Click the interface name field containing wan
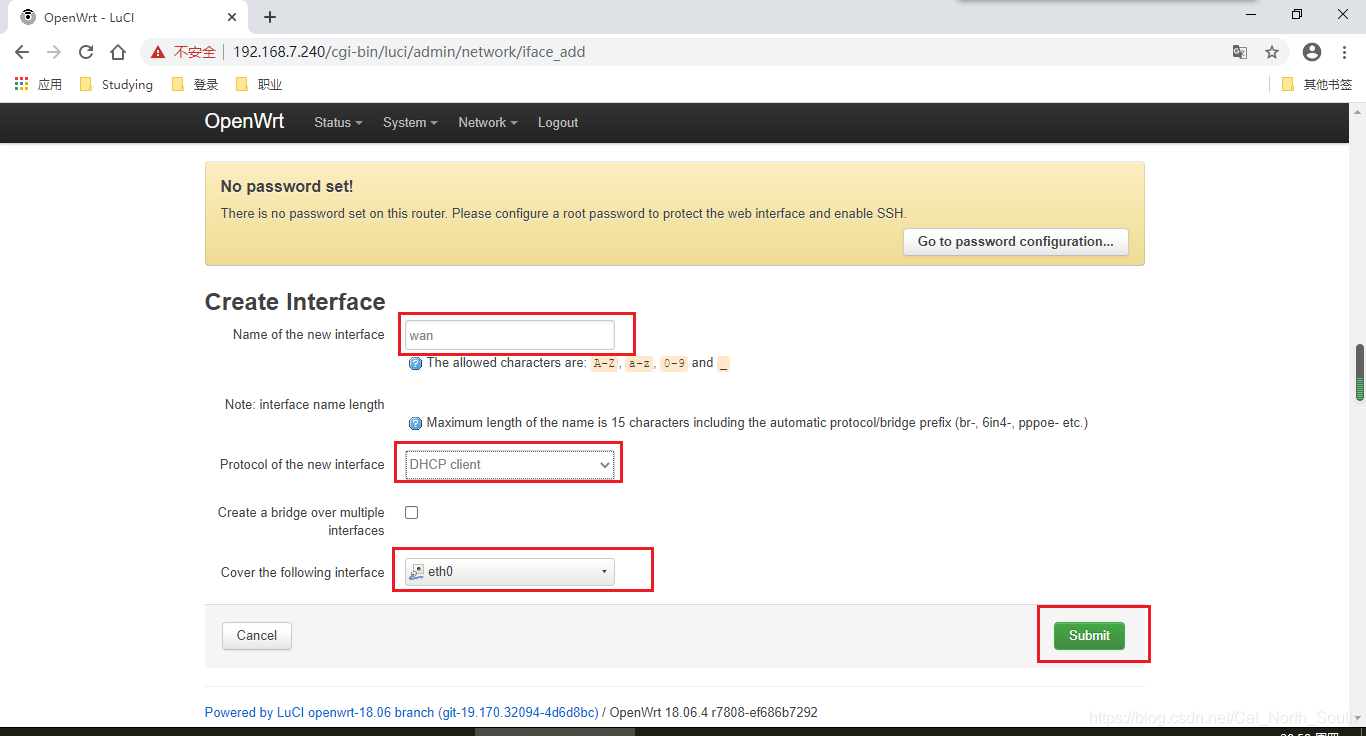 point(509,335)
